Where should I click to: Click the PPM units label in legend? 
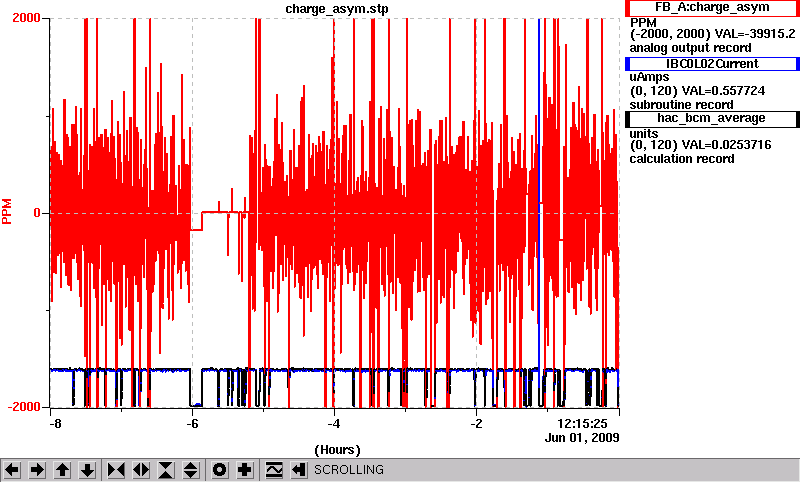(x=643, y=23)
